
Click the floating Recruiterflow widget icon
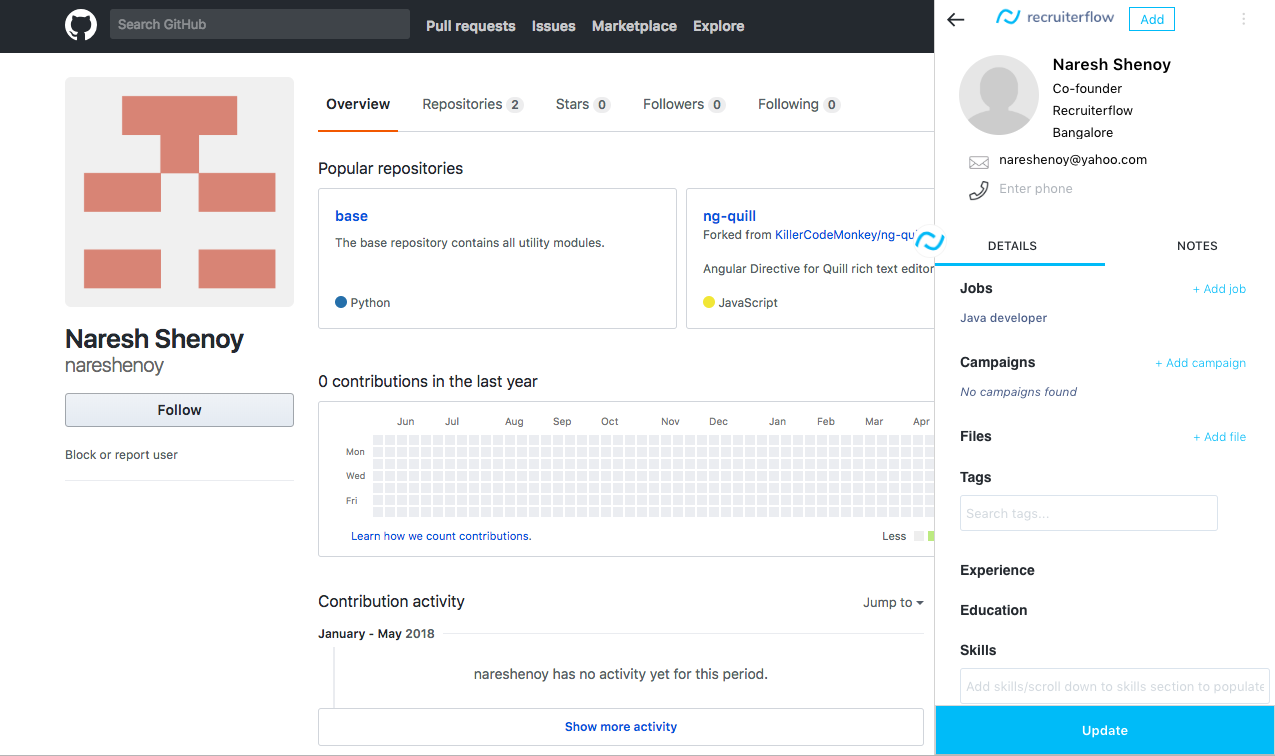tap(929, 241)
